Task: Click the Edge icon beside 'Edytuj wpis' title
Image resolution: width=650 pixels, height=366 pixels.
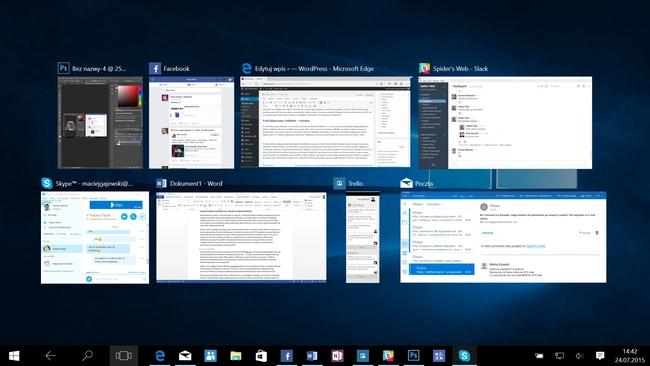Action: (x=247, y=68)
